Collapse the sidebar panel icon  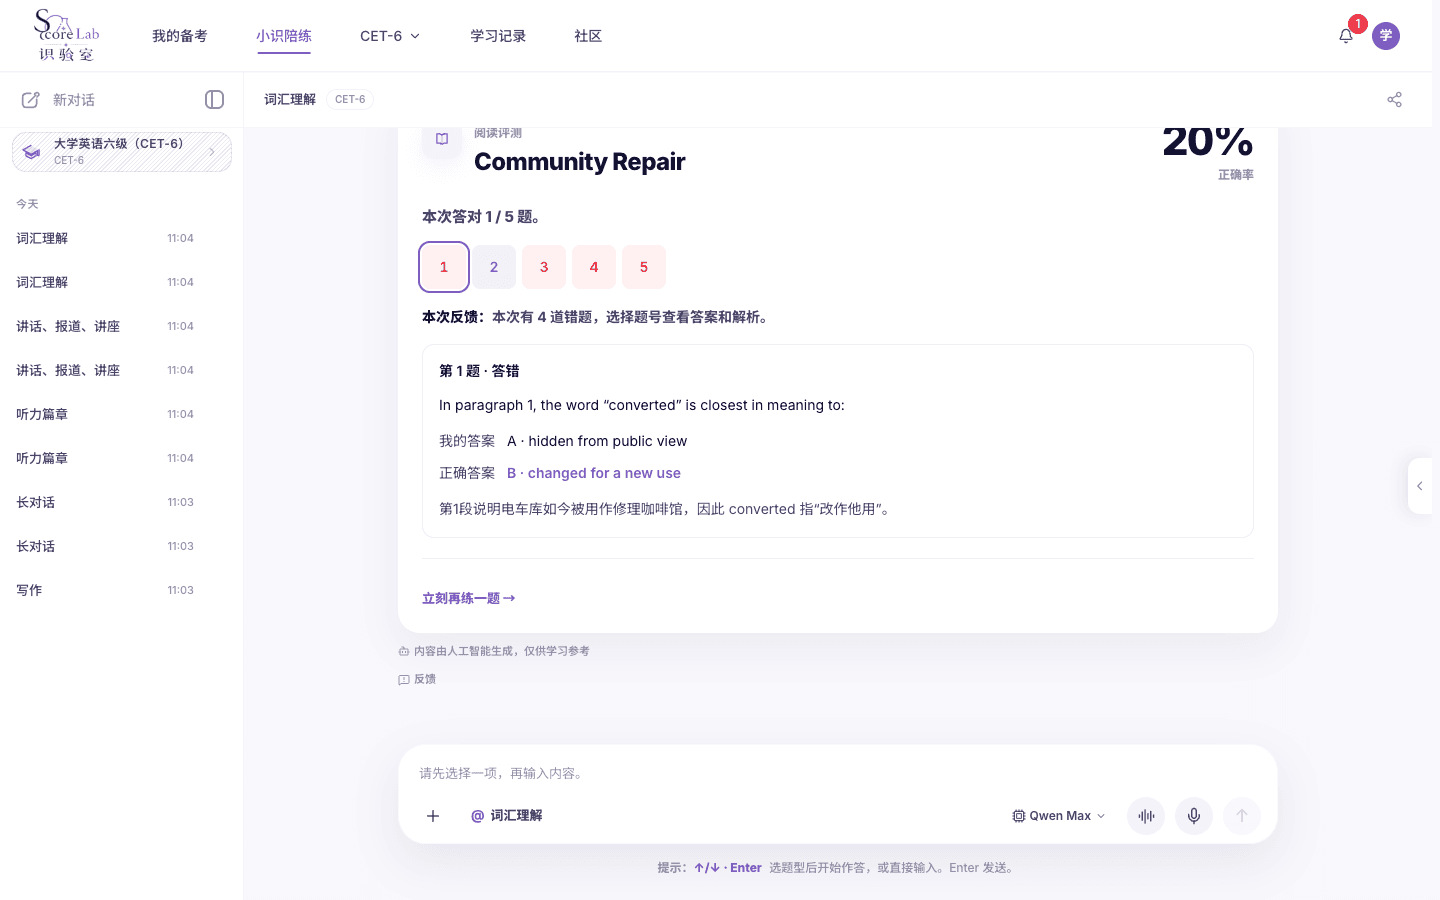coord(214,99)
